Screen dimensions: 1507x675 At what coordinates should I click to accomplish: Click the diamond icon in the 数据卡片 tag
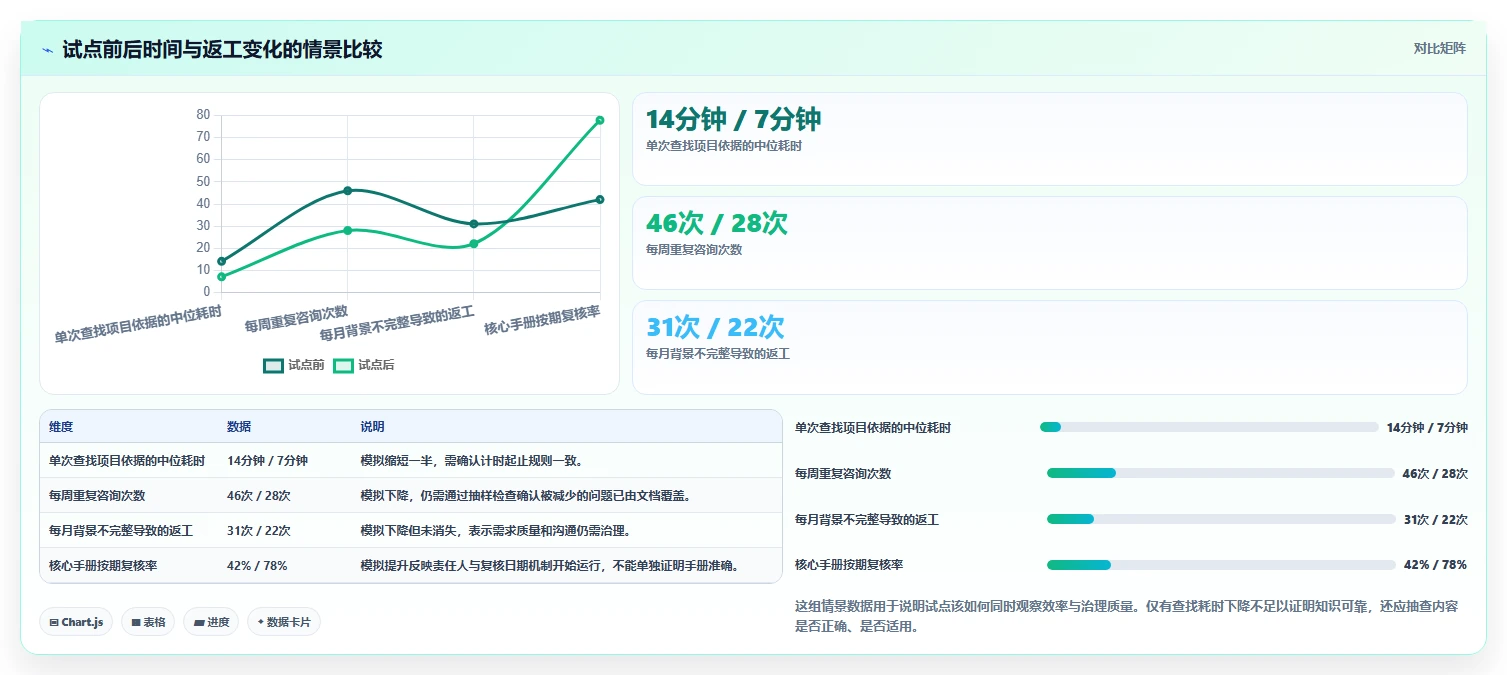point(261,622)
